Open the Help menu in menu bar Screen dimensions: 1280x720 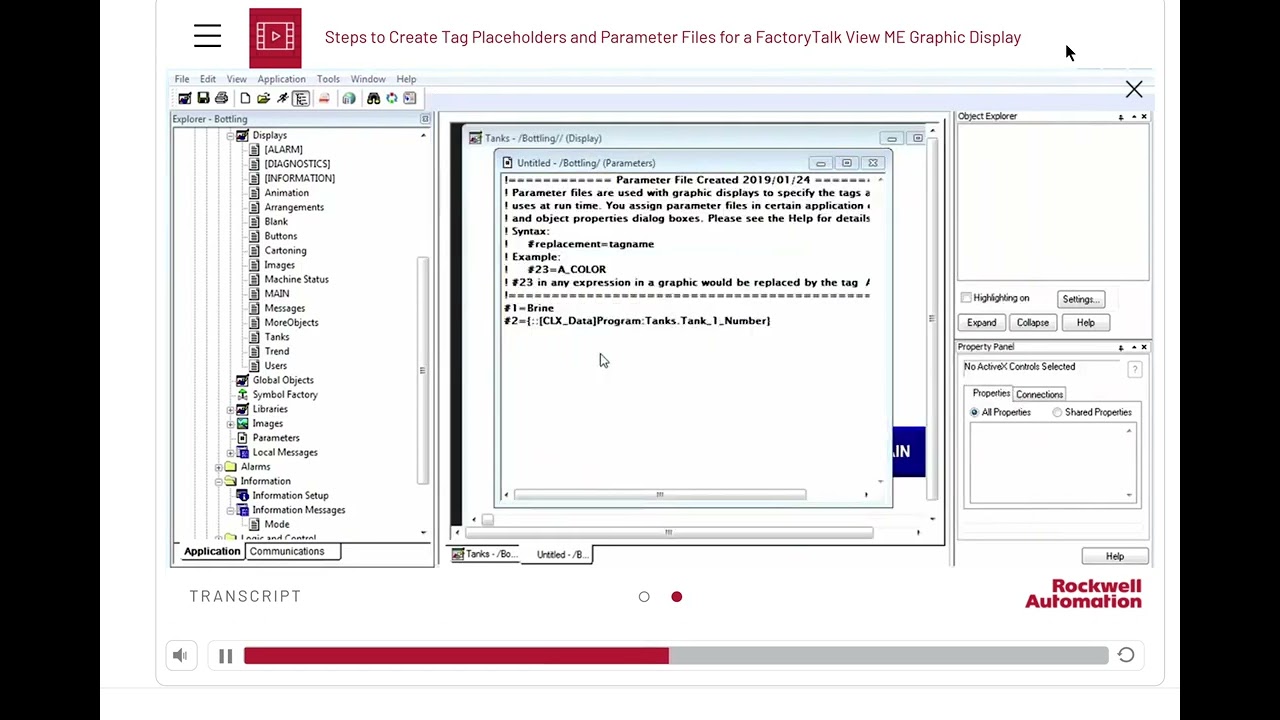coord(406,79)
